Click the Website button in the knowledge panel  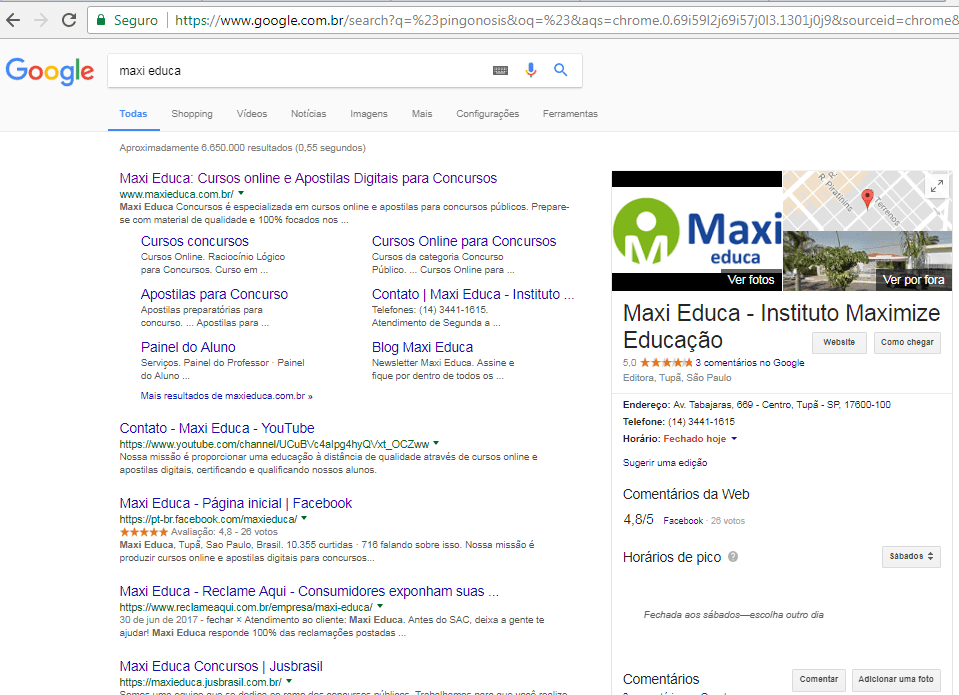click(839, 343)
